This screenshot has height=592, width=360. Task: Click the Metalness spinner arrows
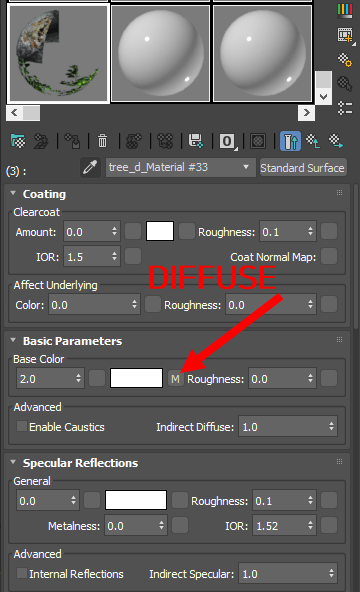[x=162, y=525]
